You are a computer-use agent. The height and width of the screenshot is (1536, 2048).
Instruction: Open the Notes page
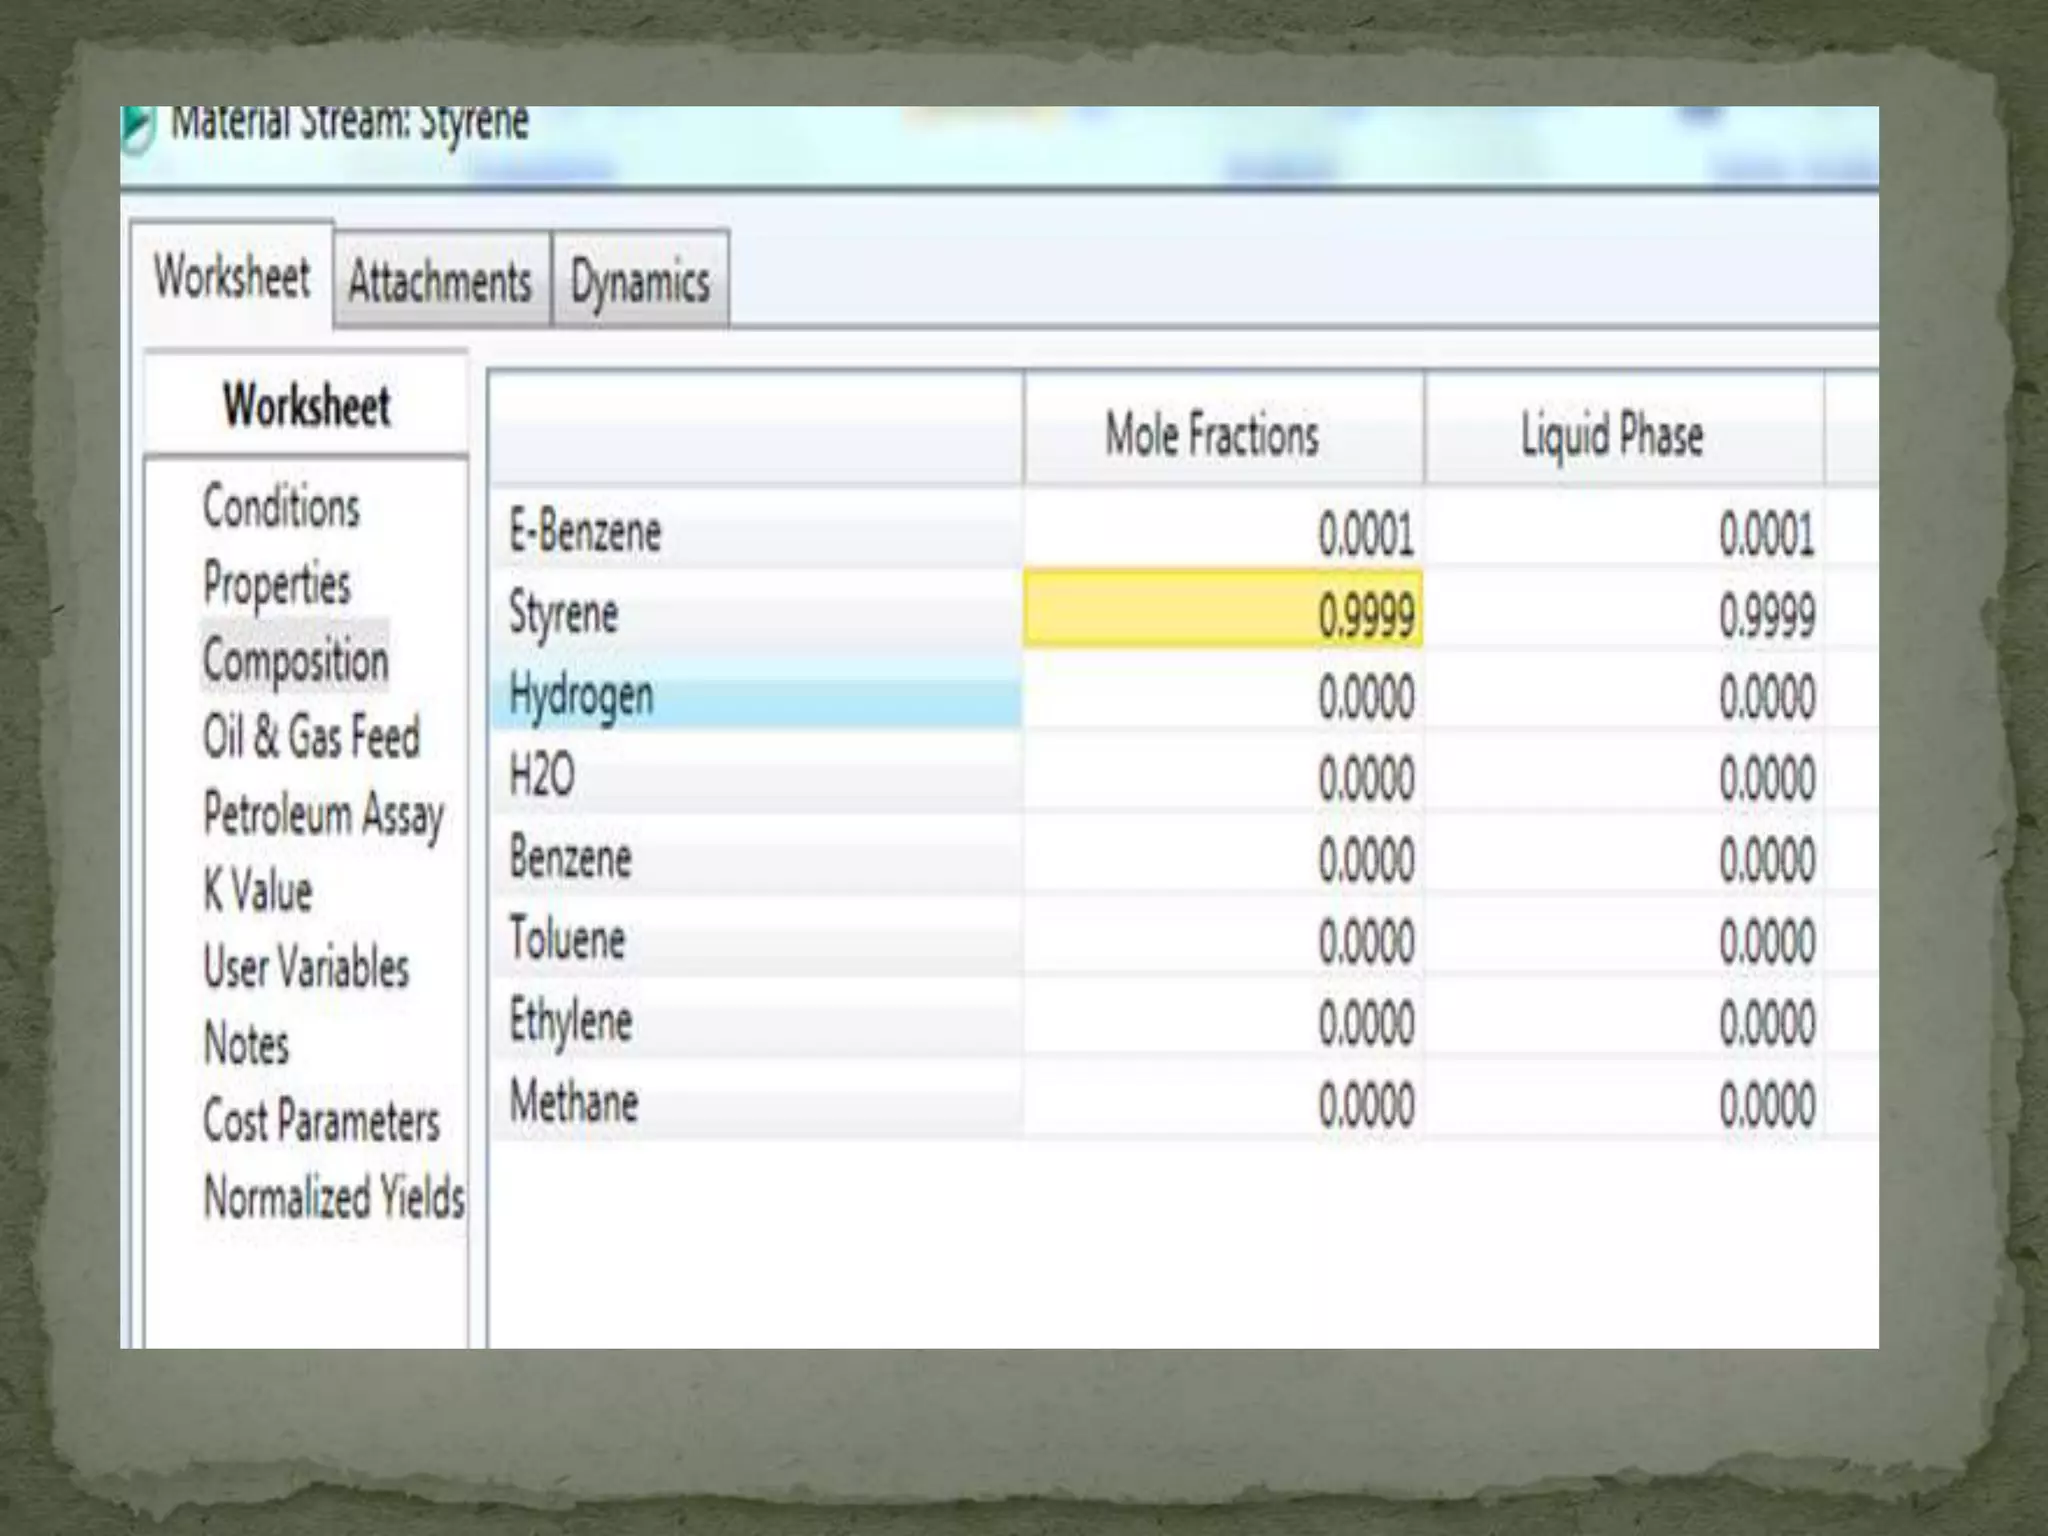246,1044
